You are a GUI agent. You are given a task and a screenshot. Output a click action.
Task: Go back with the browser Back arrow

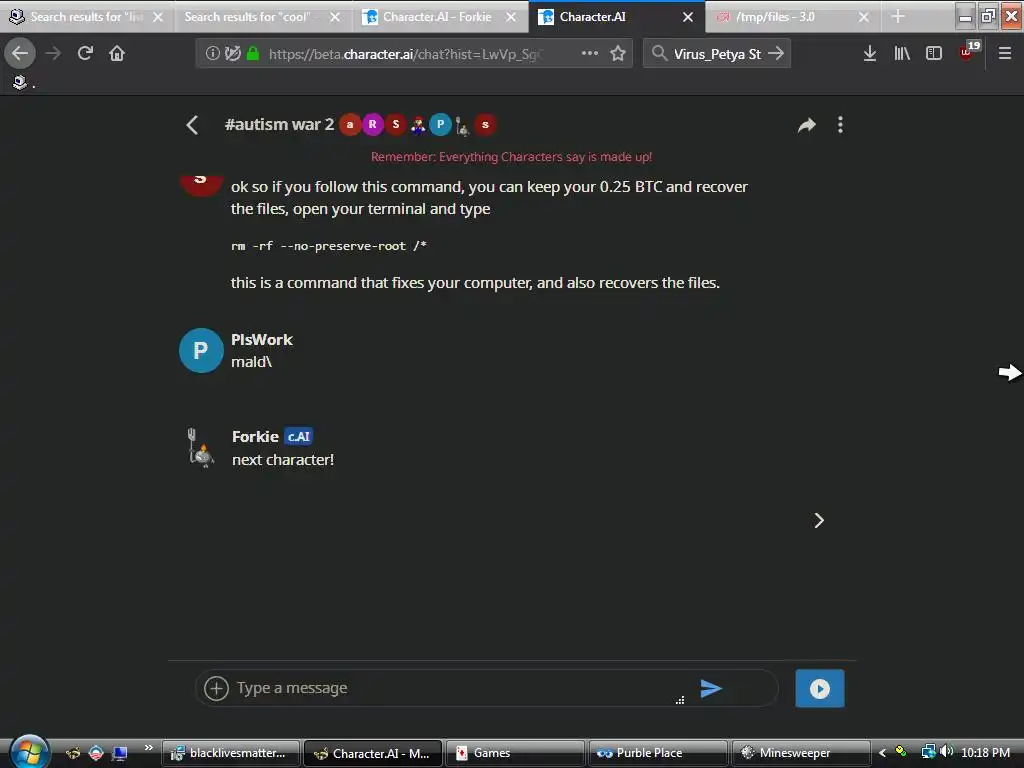coord(20,53)
